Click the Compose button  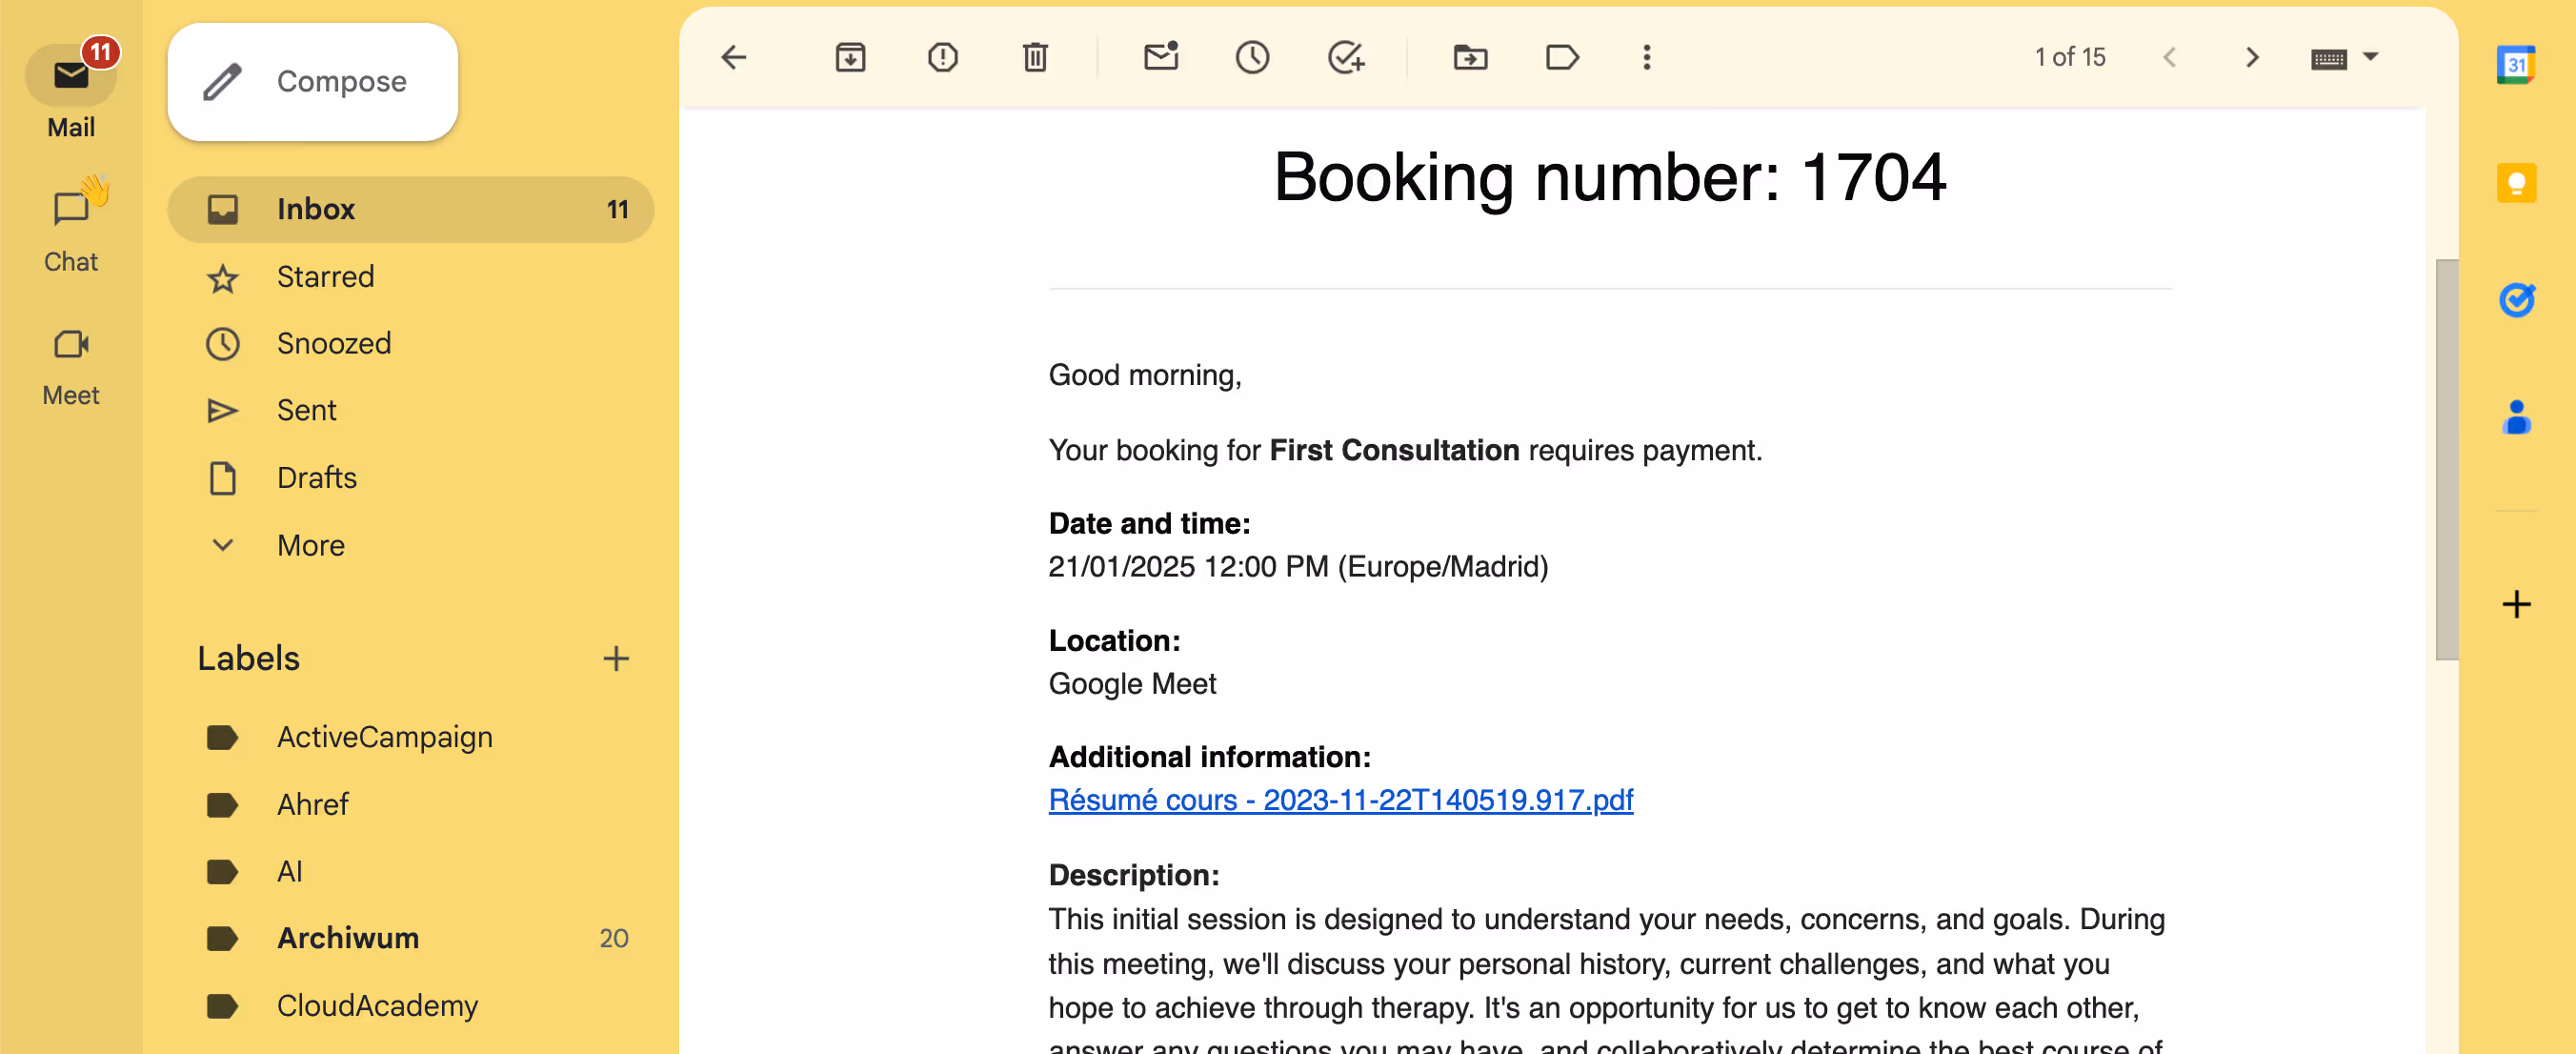(x=312, y=81)
